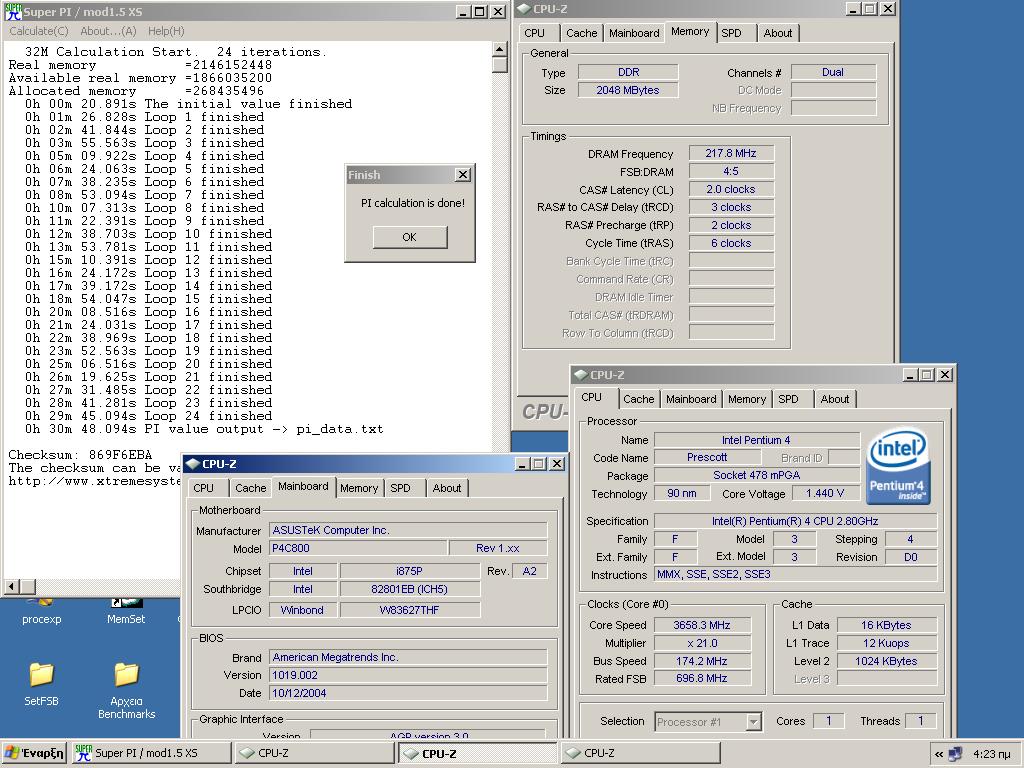Open the Calculate(C) menu
Screen dimensions: 1024x768
39,31
